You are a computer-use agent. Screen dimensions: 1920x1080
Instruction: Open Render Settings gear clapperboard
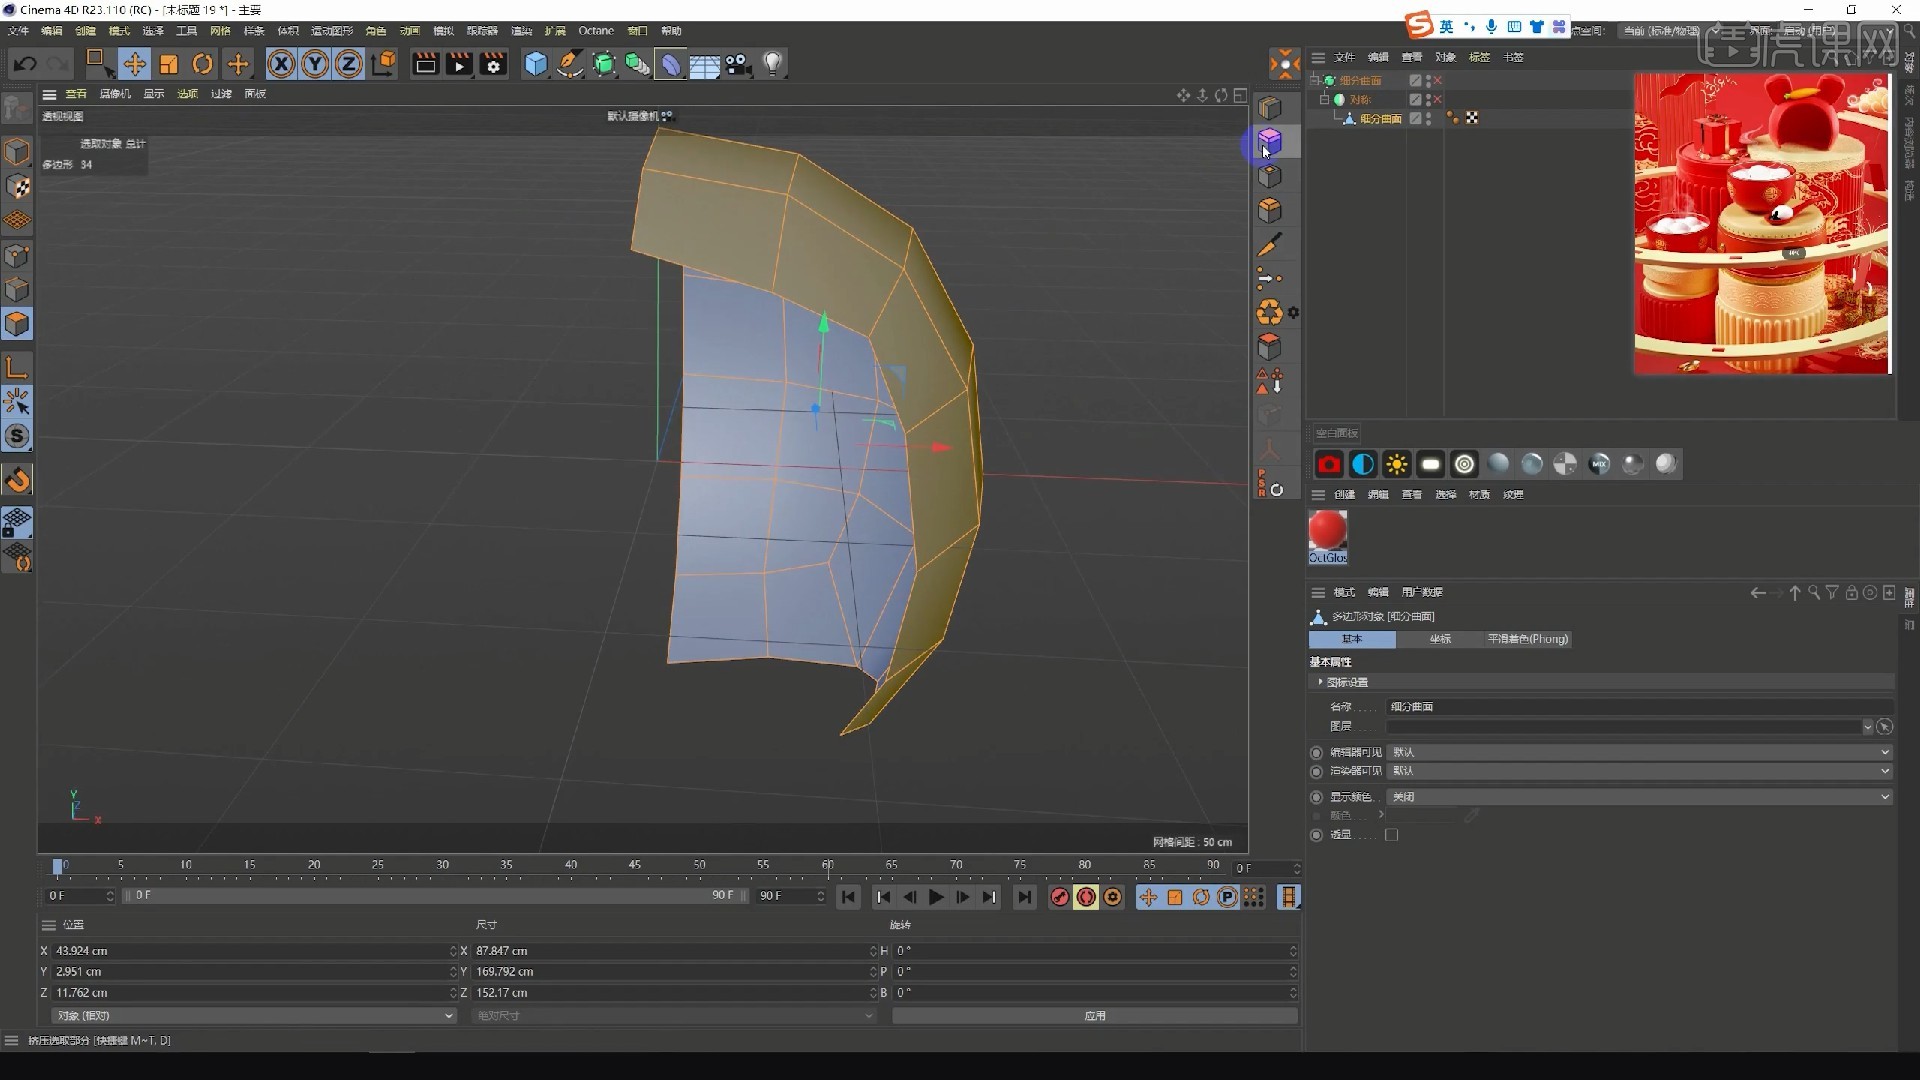click(493, 65)
